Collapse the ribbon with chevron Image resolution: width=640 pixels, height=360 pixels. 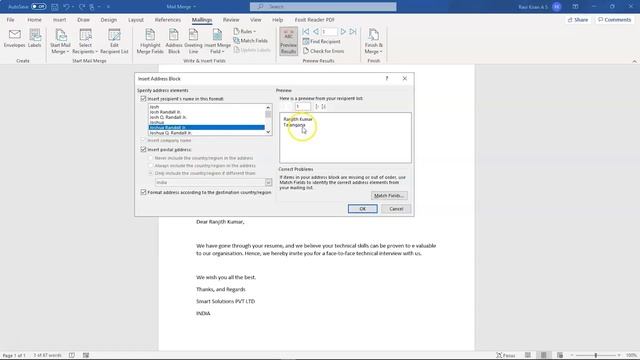(x=634, y=61)
